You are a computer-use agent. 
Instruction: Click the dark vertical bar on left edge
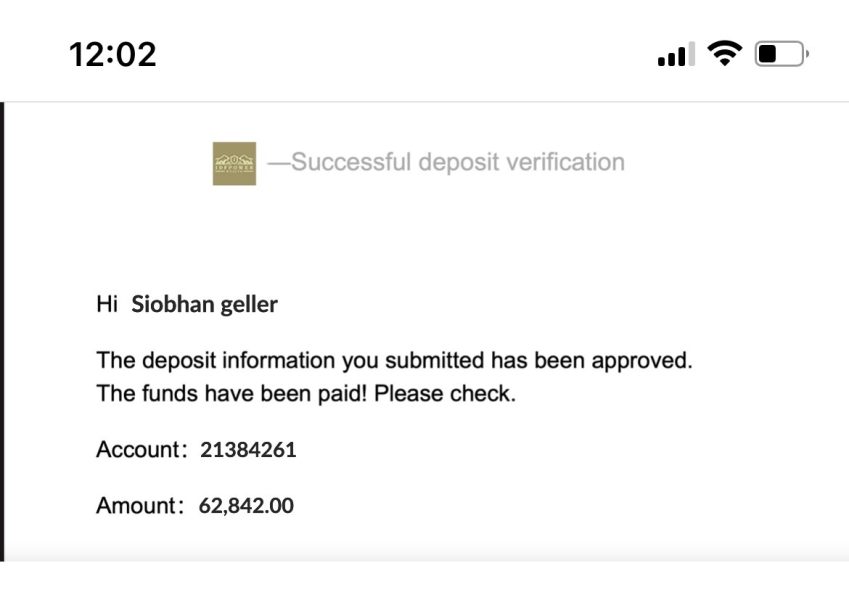pyautogui.click(x=3, y=330)
